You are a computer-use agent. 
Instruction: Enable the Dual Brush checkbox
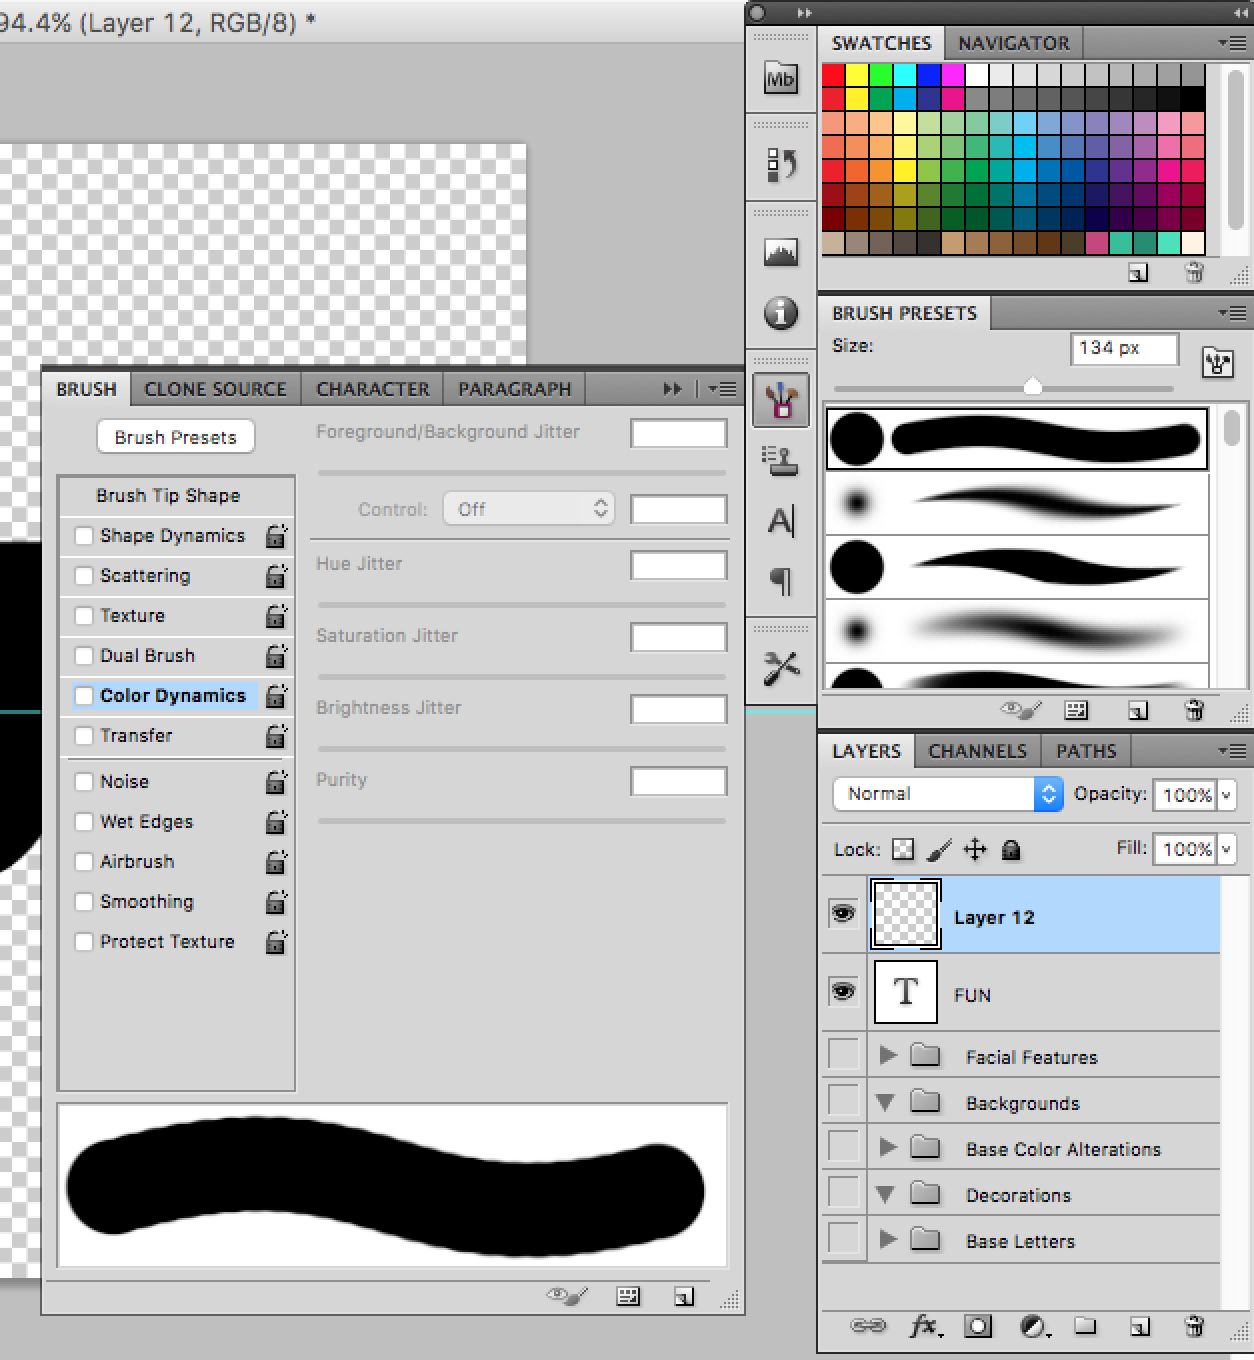[84, 656]
